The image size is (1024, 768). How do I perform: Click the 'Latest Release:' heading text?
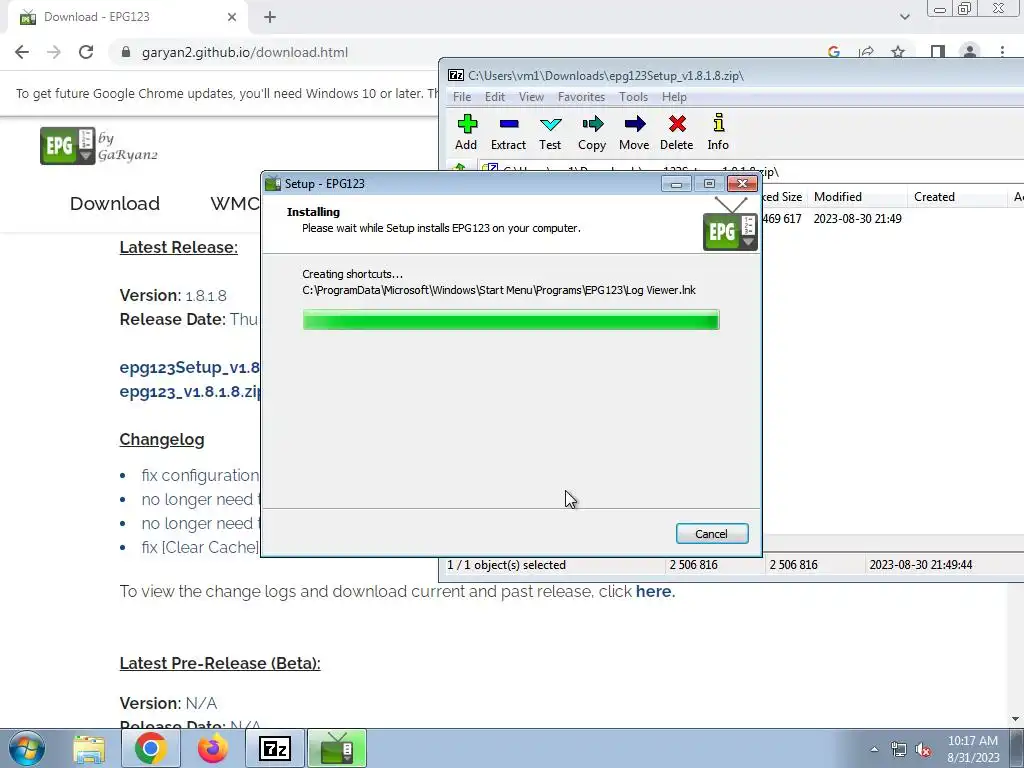[x=178, y=247]
